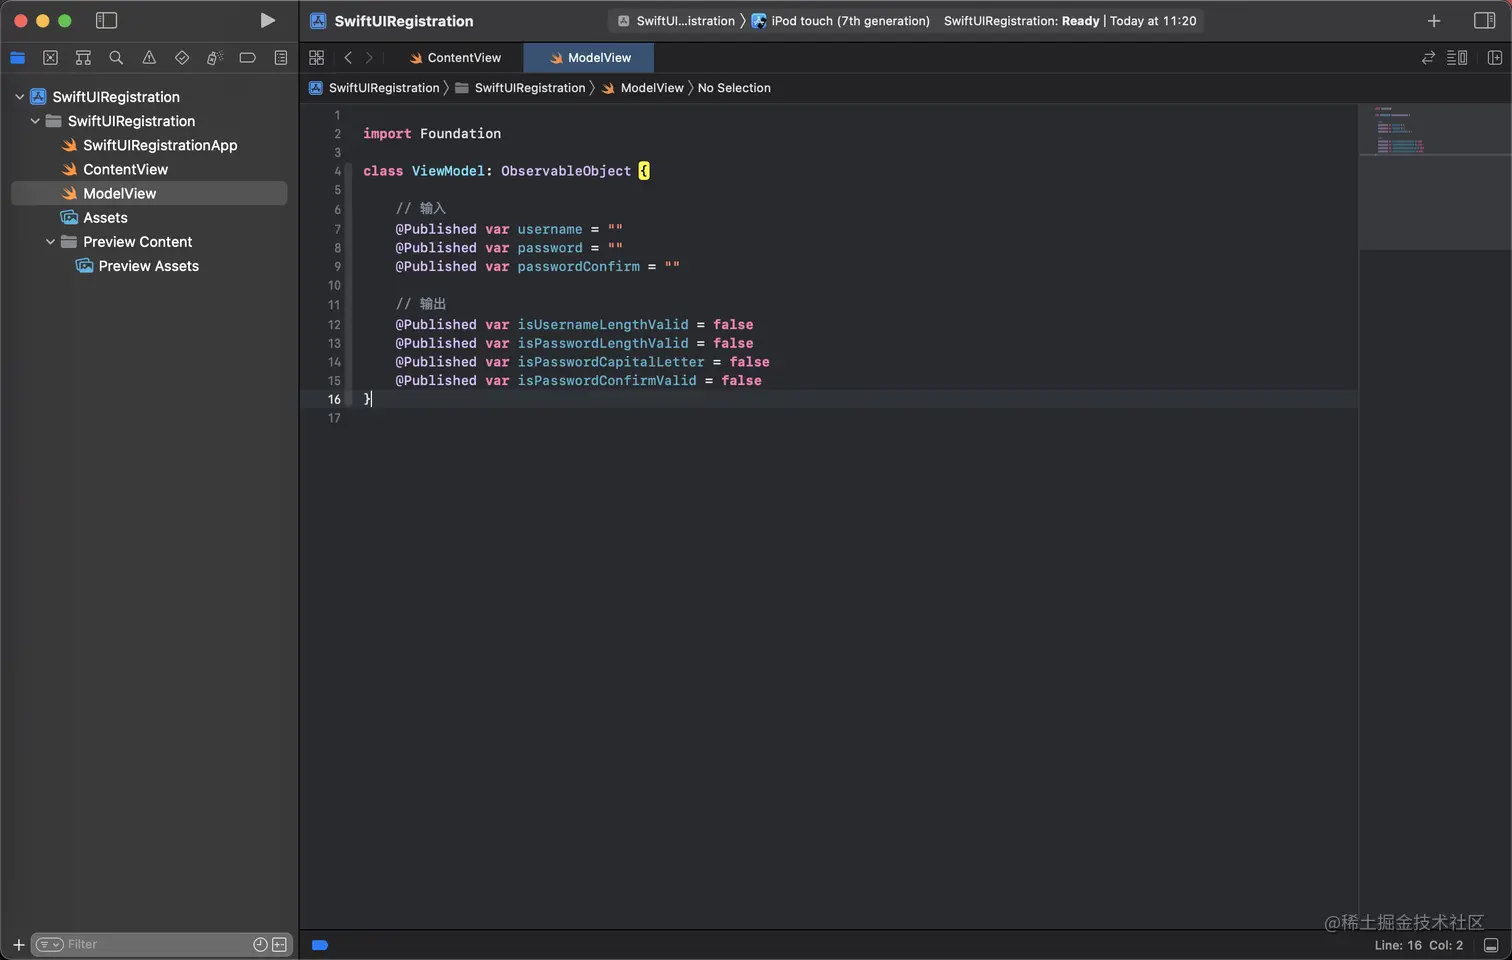Click isPasswordConfirmValid in the code
Screen dimensions: 1512x960
(x=607, y=381)
